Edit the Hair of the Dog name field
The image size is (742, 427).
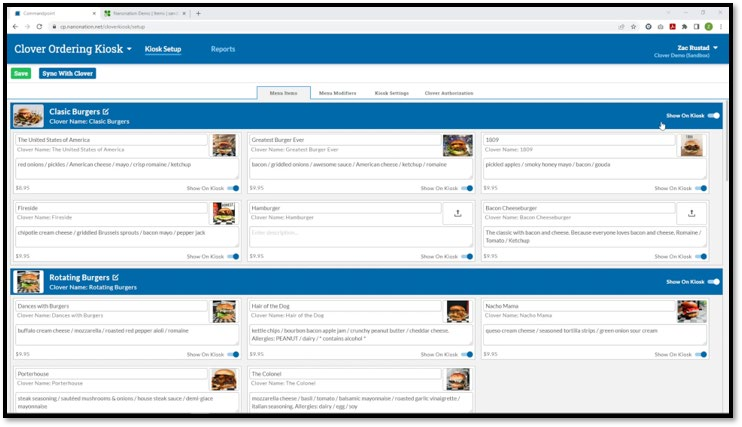click(345, 306)
